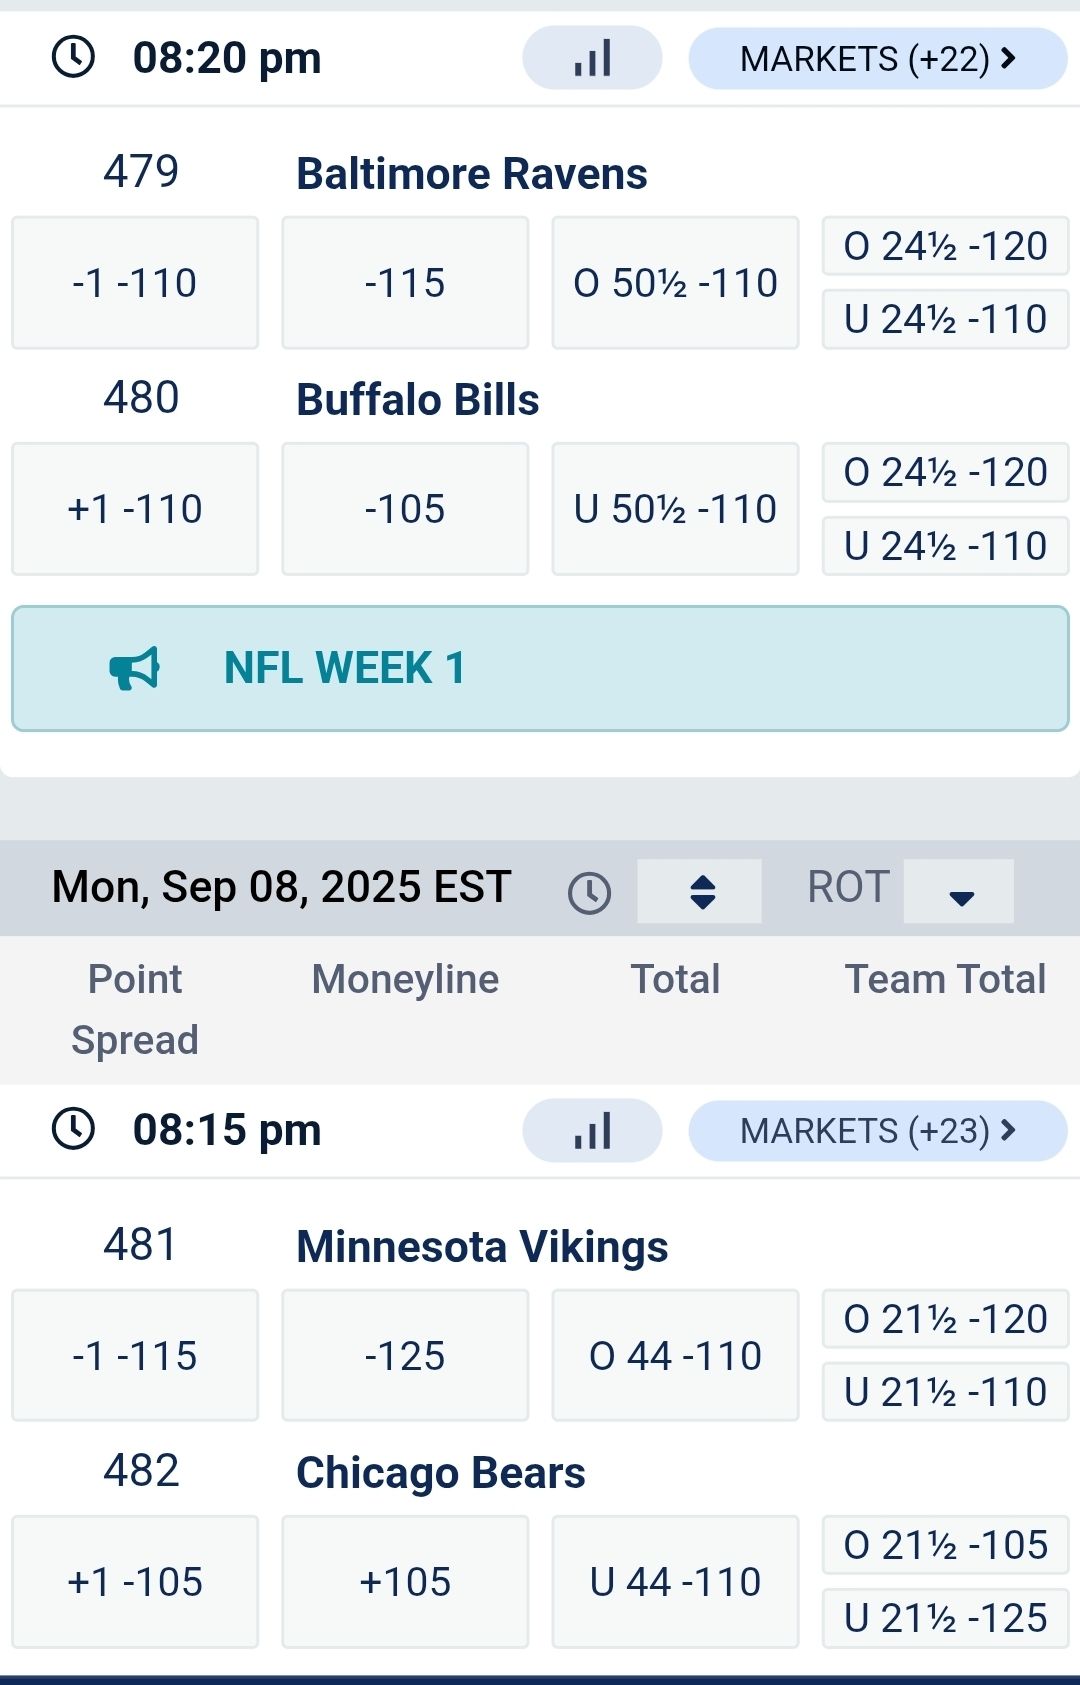Open the NFL WEEK 1 announcement banner

[540, 668]
